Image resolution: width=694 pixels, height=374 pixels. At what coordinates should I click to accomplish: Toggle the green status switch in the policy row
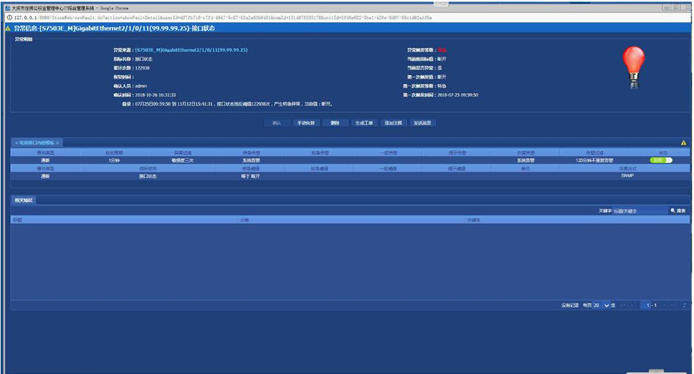[x=661, y=160]
